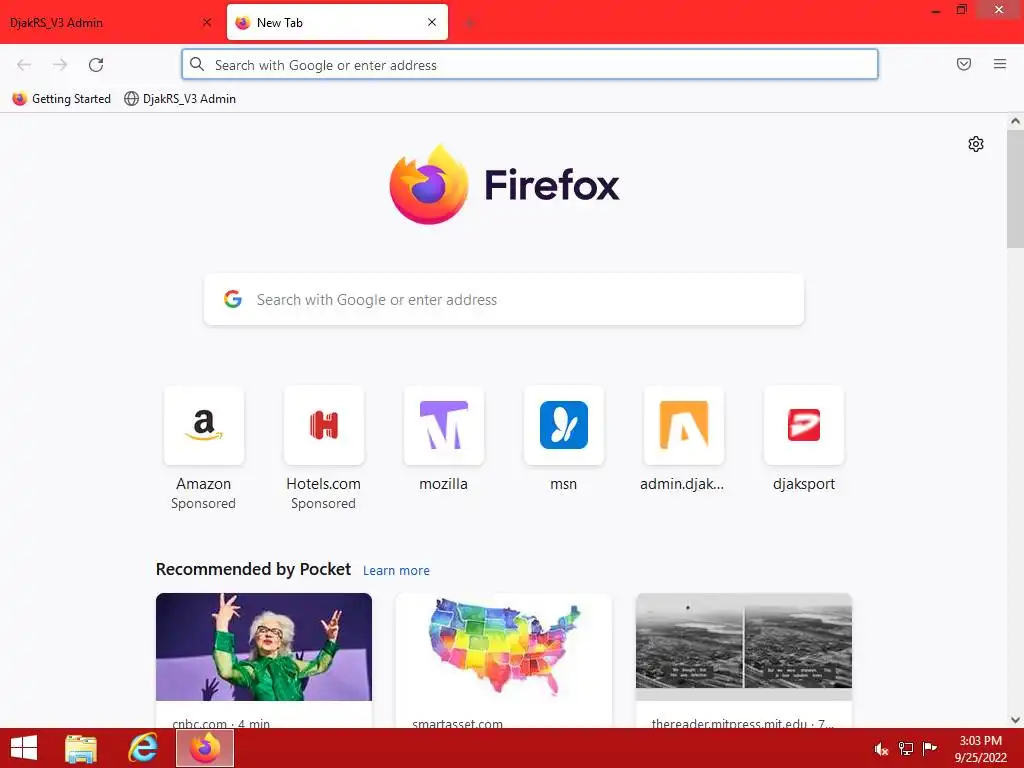Viewport: 1024px width, 768px height.
Task: Open the djaksport shortcut tile
Action: click(x=804, y=425)
